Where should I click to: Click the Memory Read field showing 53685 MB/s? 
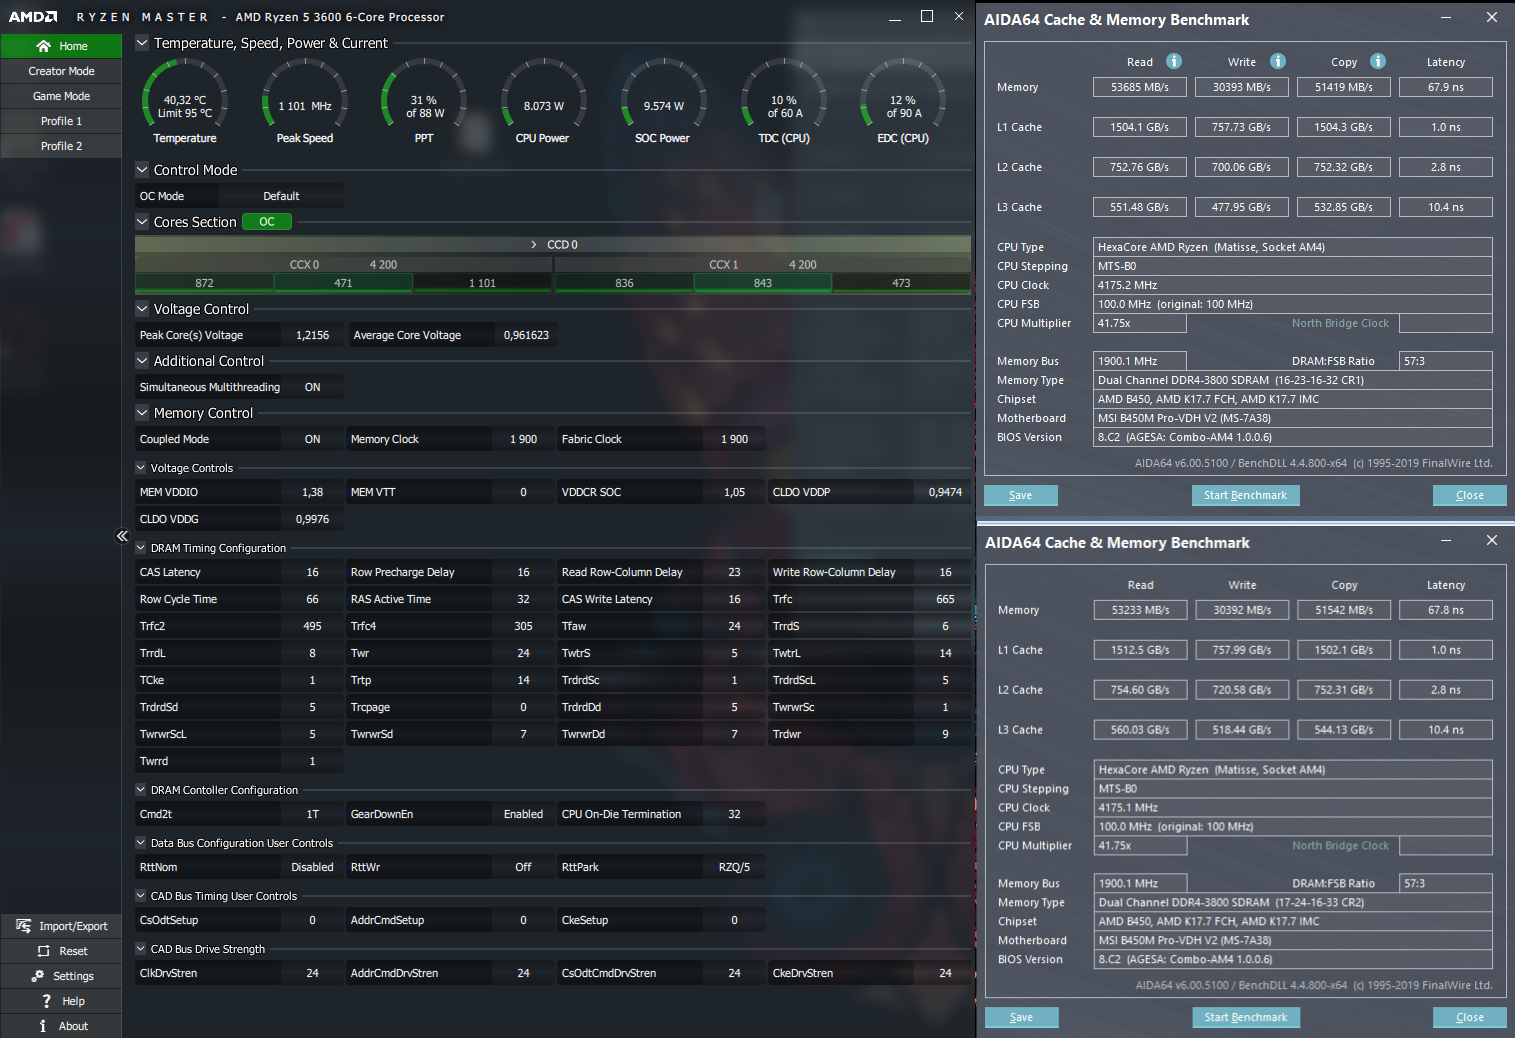[1140, 87]
